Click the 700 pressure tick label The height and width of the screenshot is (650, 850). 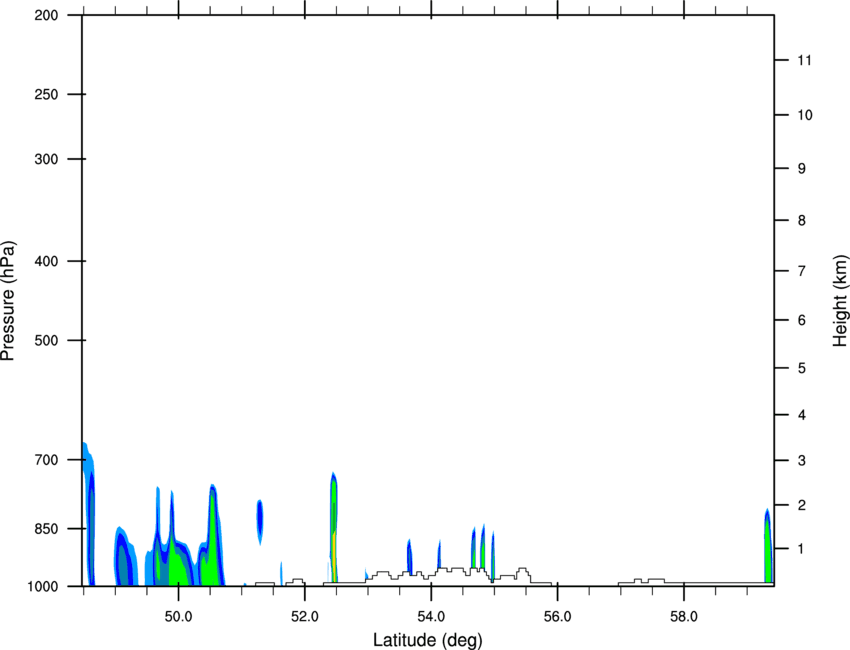46,460
